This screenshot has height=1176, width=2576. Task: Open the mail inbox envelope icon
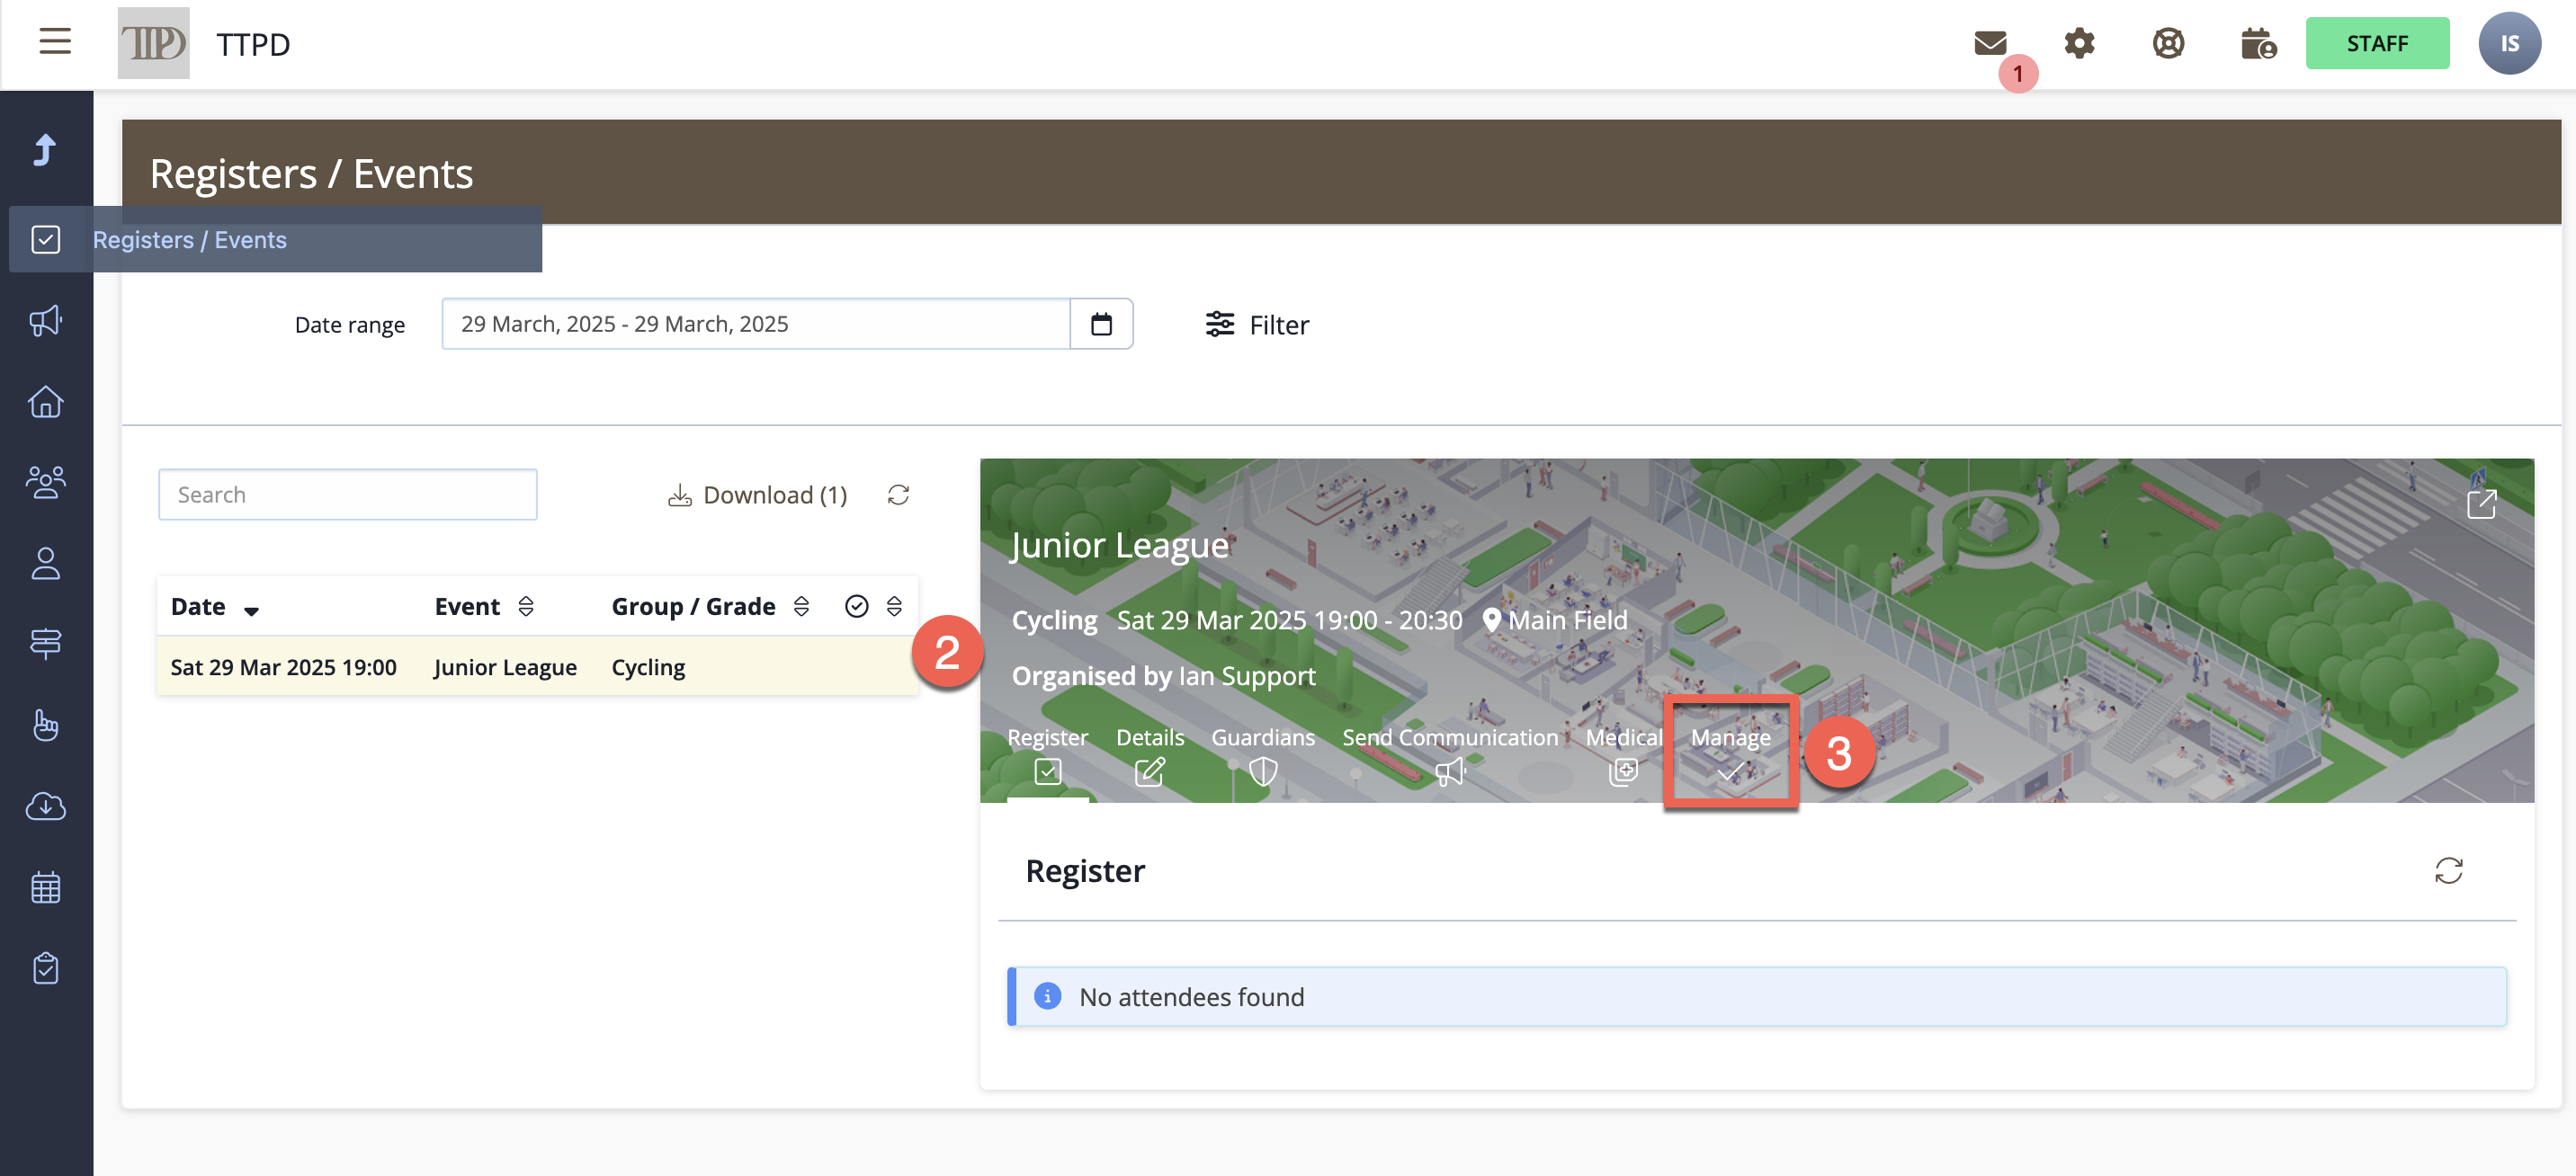[1990, 43]
